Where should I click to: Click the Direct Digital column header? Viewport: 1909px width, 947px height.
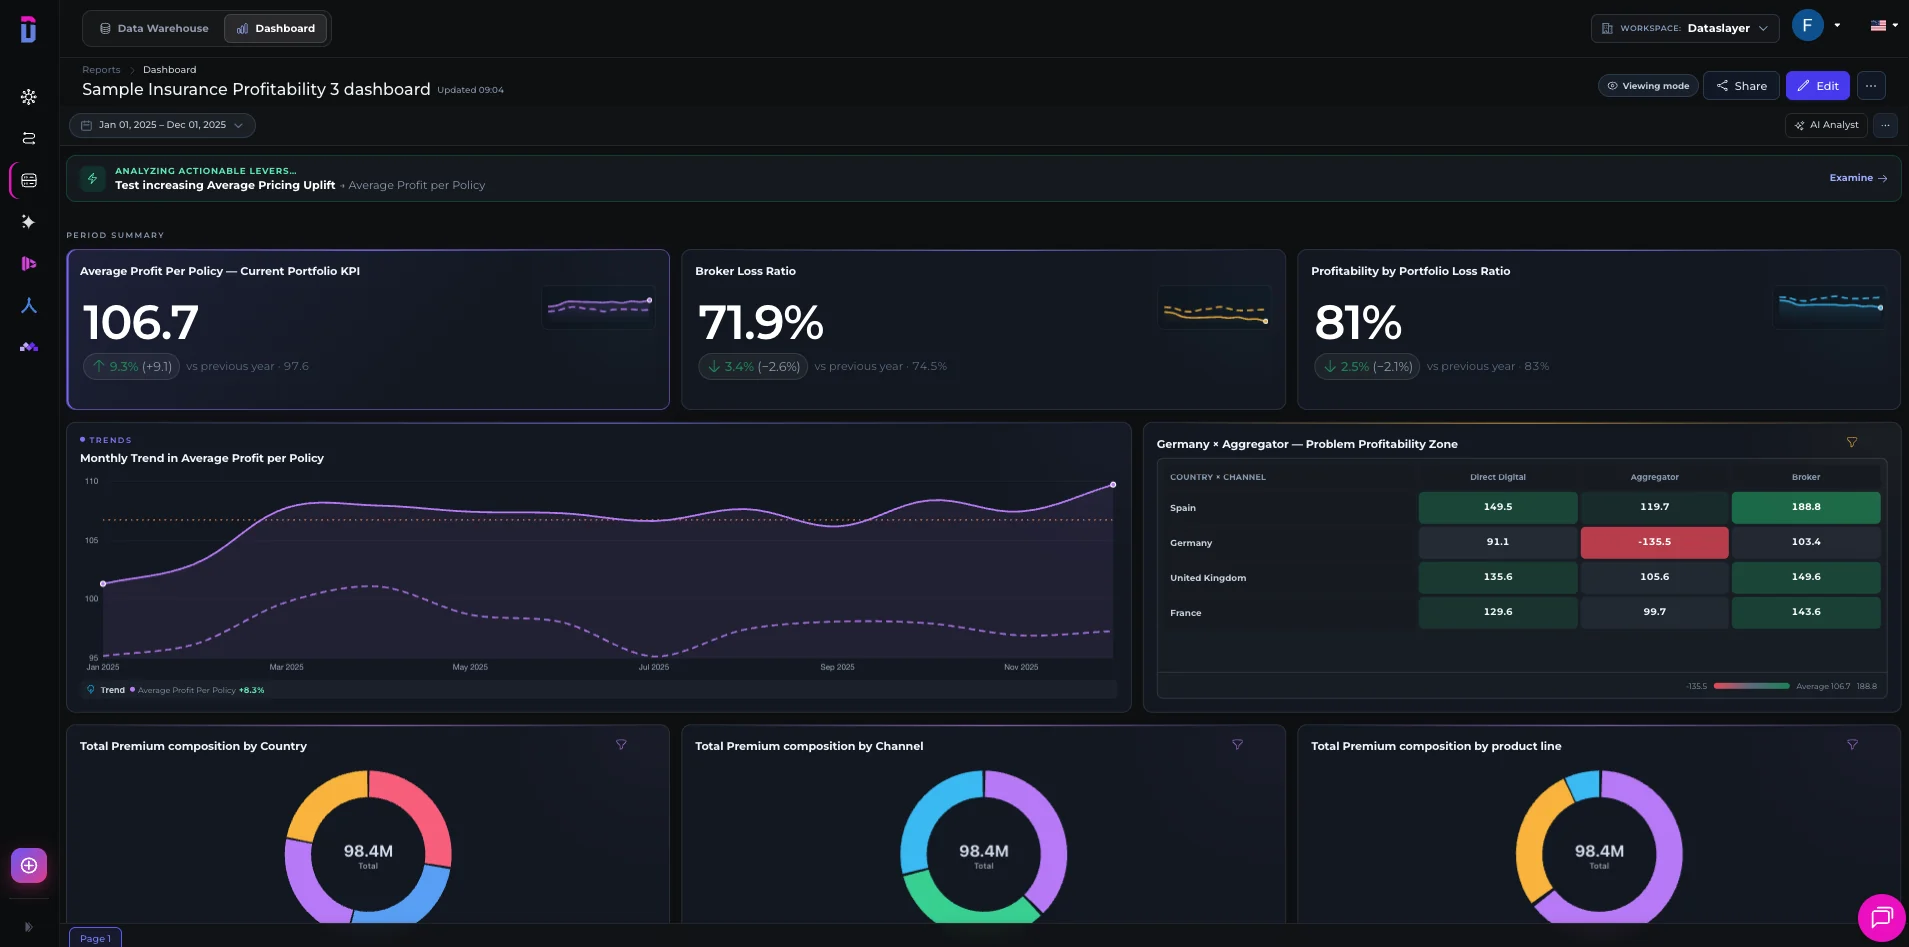coord(1498,477)
